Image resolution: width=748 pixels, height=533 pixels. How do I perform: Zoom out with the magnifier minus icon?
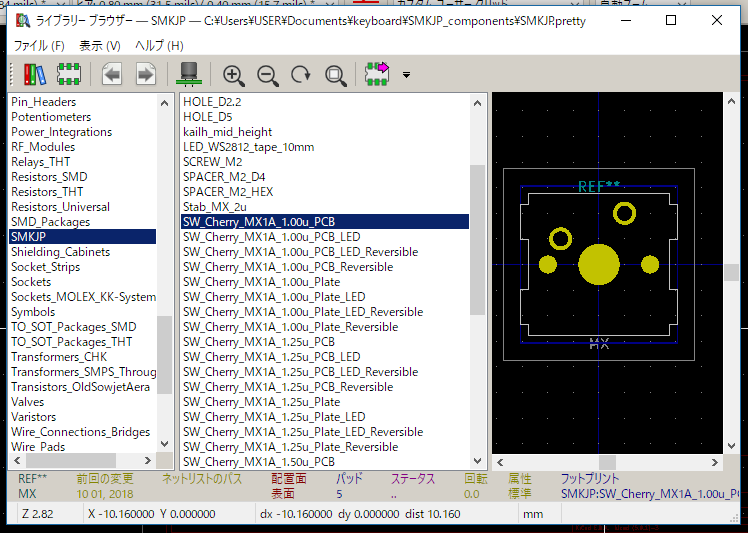pos(268,75)
